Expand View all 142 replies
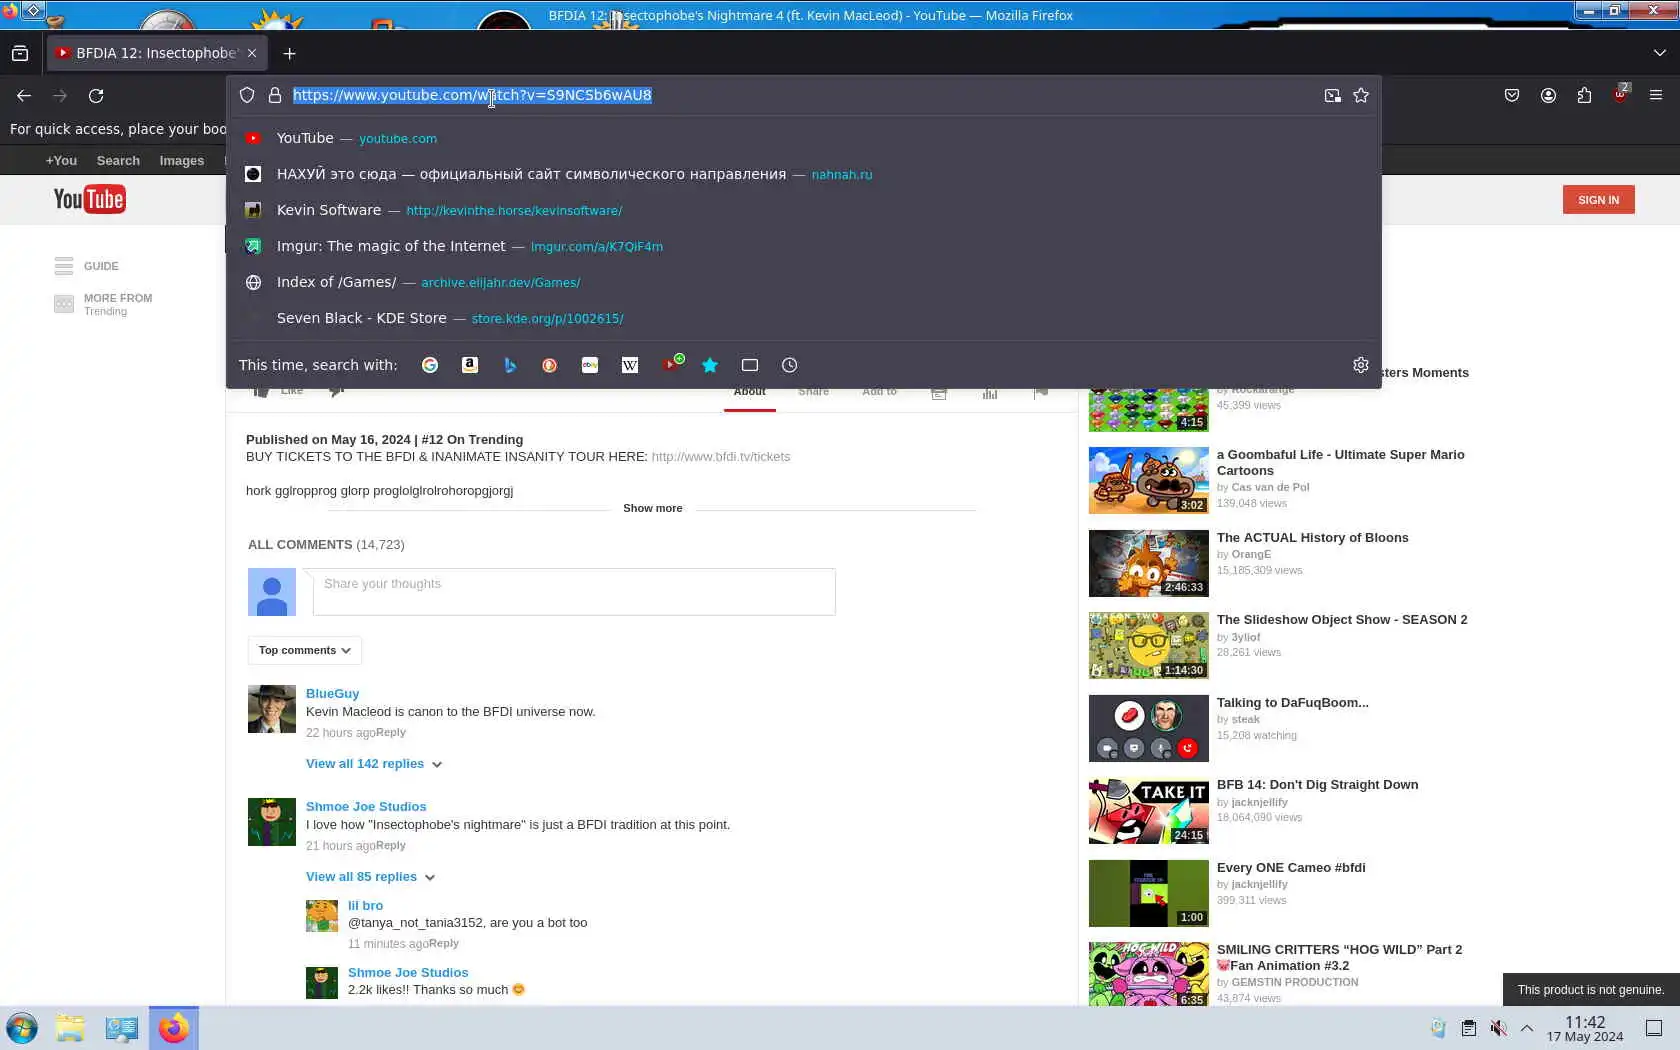Viewport: 1680px width, 1050px height. [x=374, y=764]
